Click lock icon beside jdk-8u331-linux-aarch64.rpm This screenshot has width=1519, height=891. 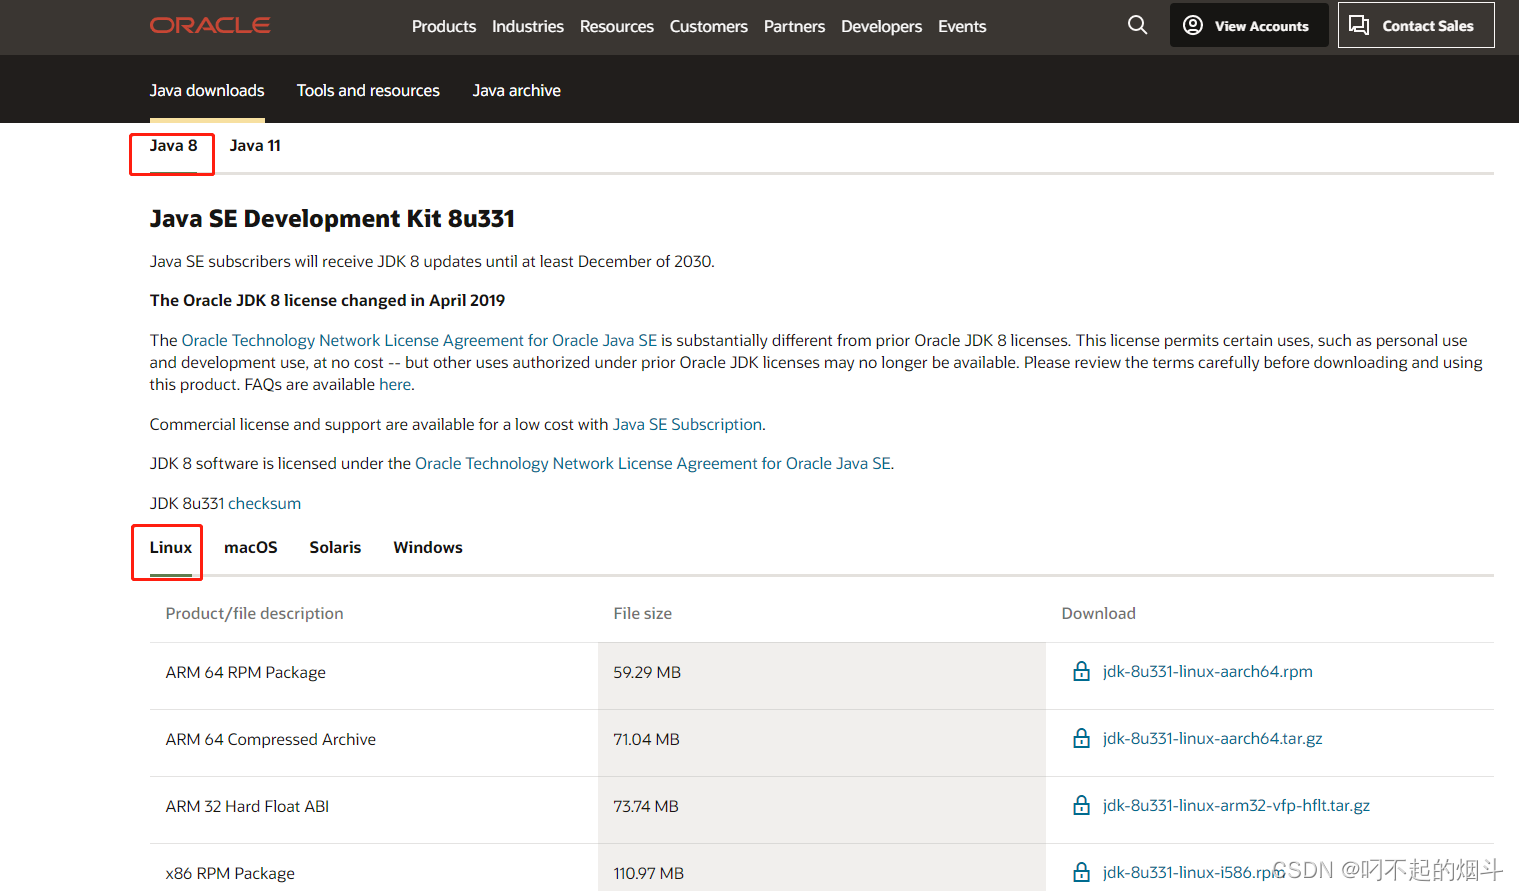point(1081,671)
